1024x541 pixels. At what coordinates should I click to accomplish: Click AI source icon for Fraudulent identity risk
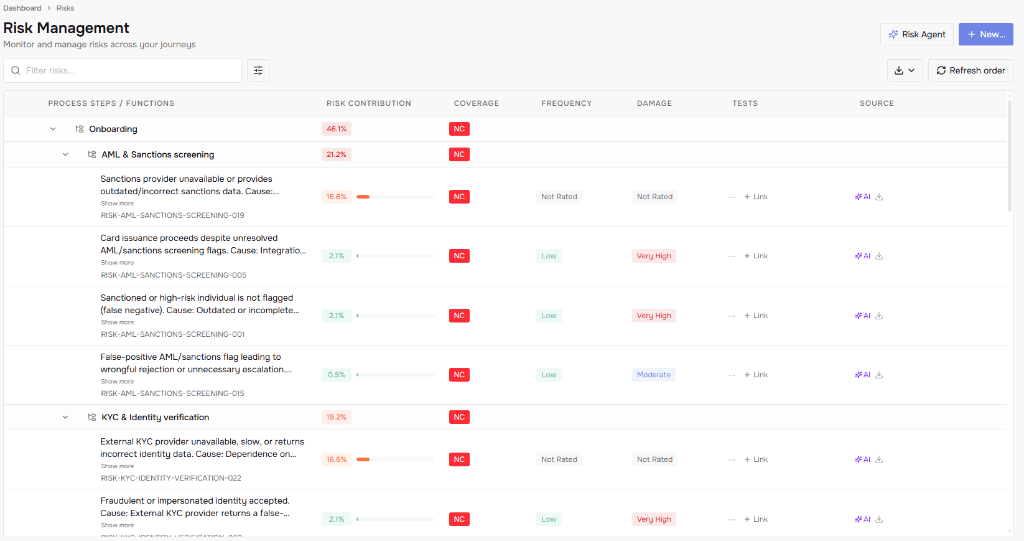863,519
